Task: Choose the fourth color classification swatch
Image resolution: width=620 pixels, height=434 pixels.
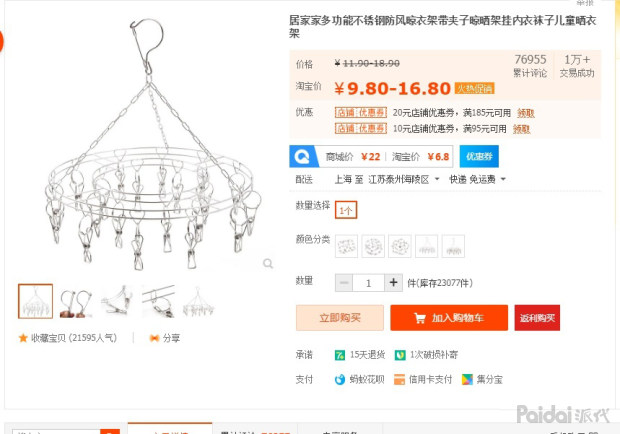Action: 427,246
